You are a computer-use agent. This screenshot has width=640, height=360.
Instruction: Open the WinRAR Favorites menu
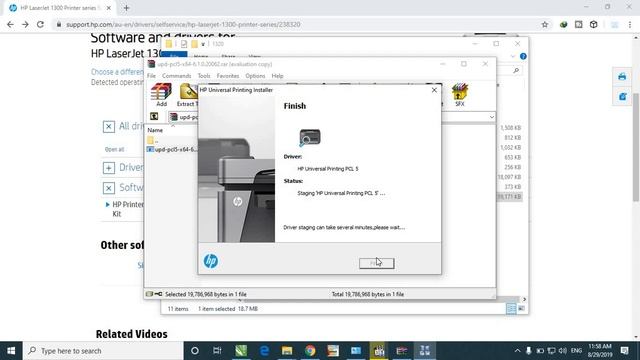pos(228,76)
